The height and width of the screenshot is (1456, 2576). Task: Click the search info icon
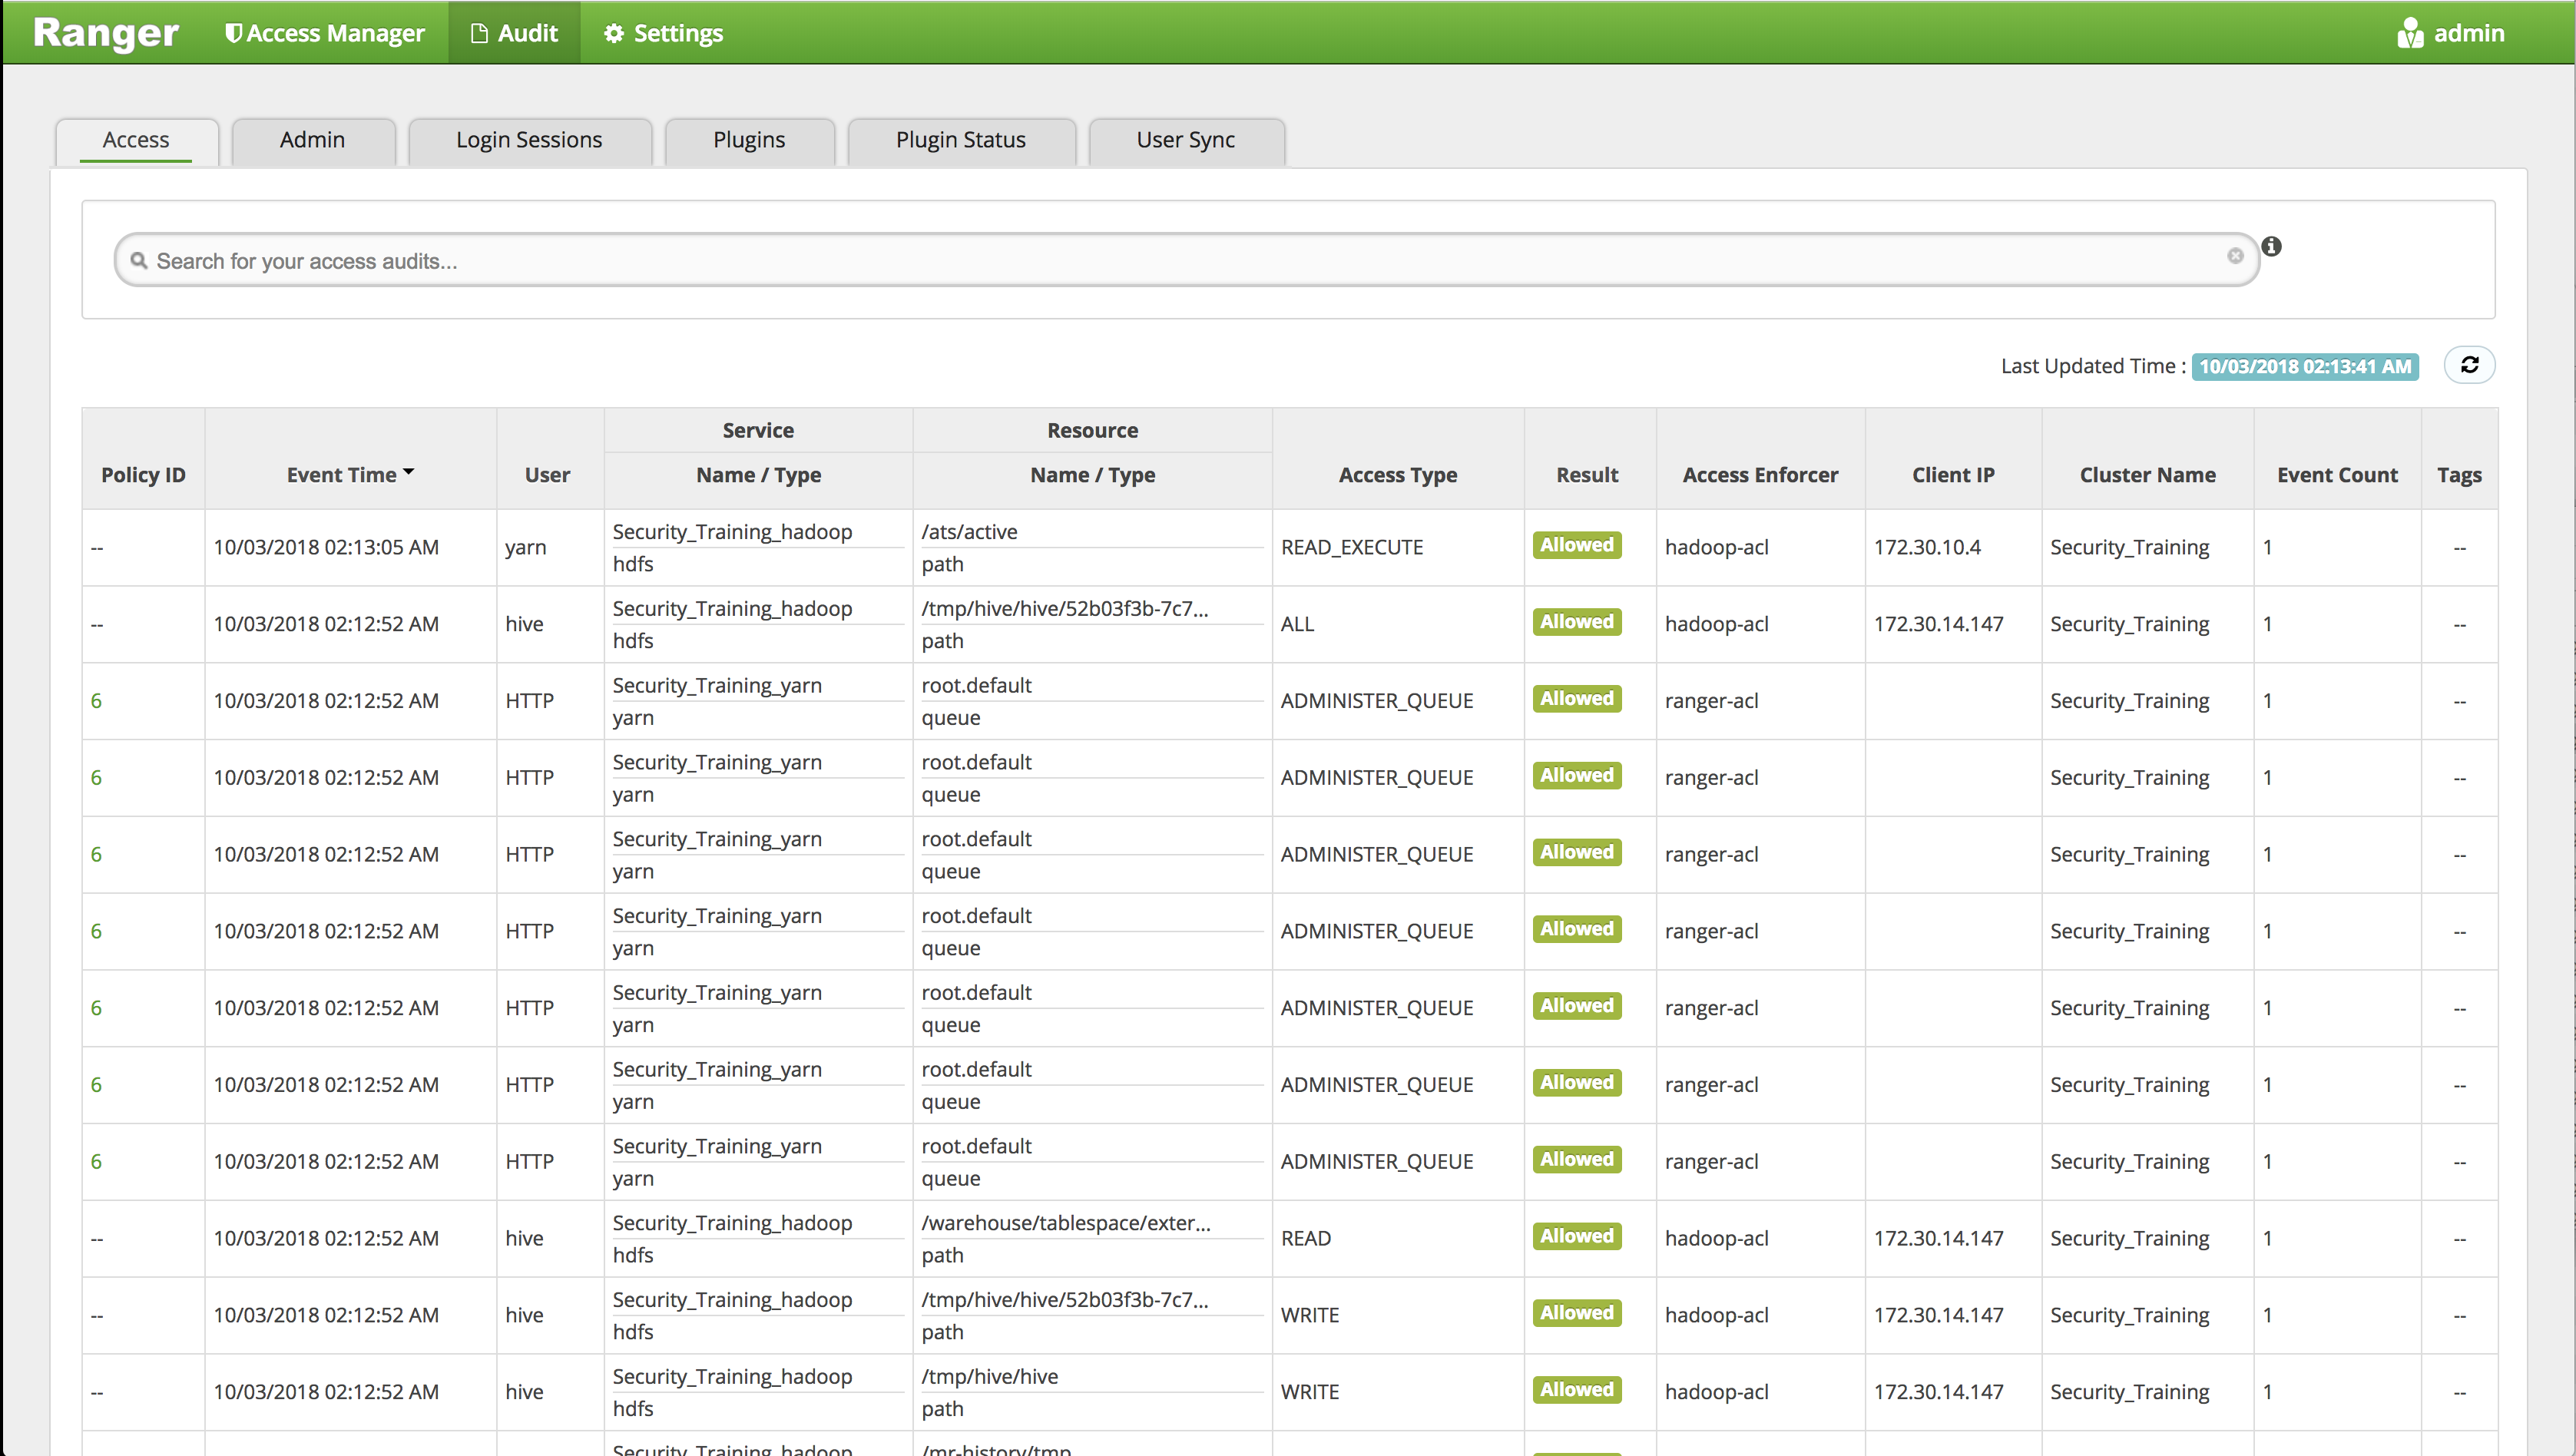point(2271,246)
